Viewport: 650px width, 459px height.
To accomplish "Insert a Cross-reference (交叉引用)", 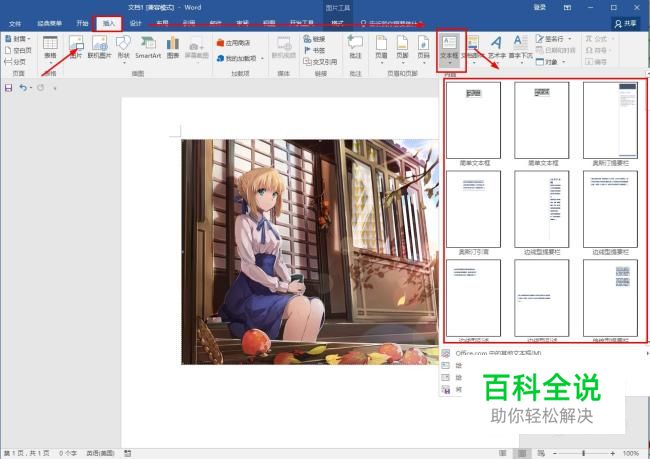I will 320,62.
